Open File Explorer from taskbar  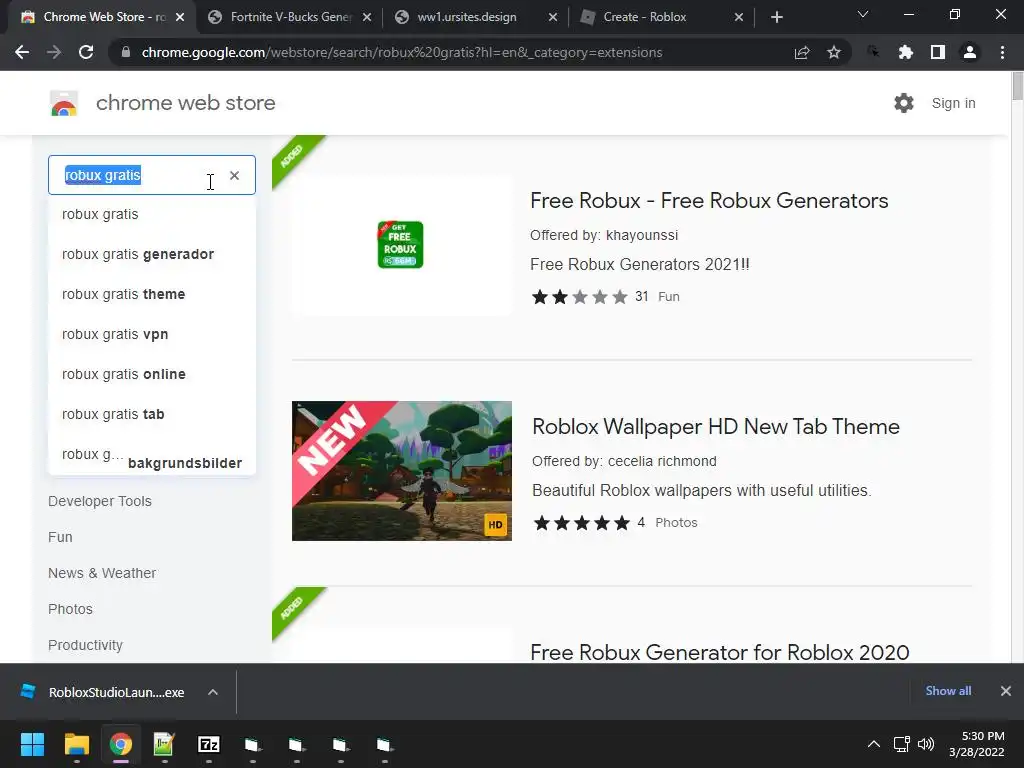point(76,744)
